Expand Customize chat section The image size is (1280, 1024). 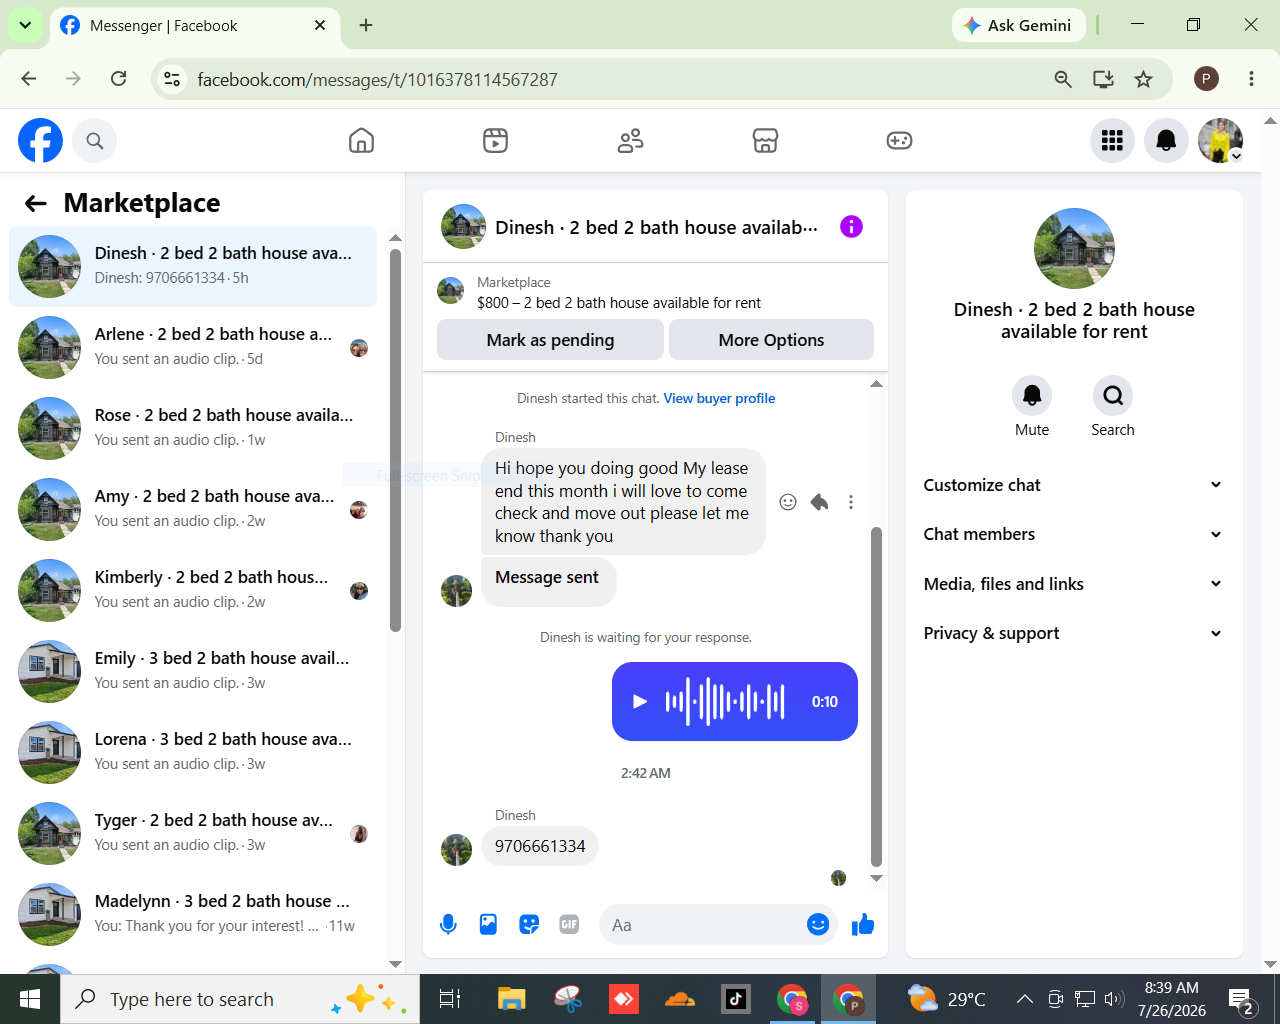coord(1073,485)
